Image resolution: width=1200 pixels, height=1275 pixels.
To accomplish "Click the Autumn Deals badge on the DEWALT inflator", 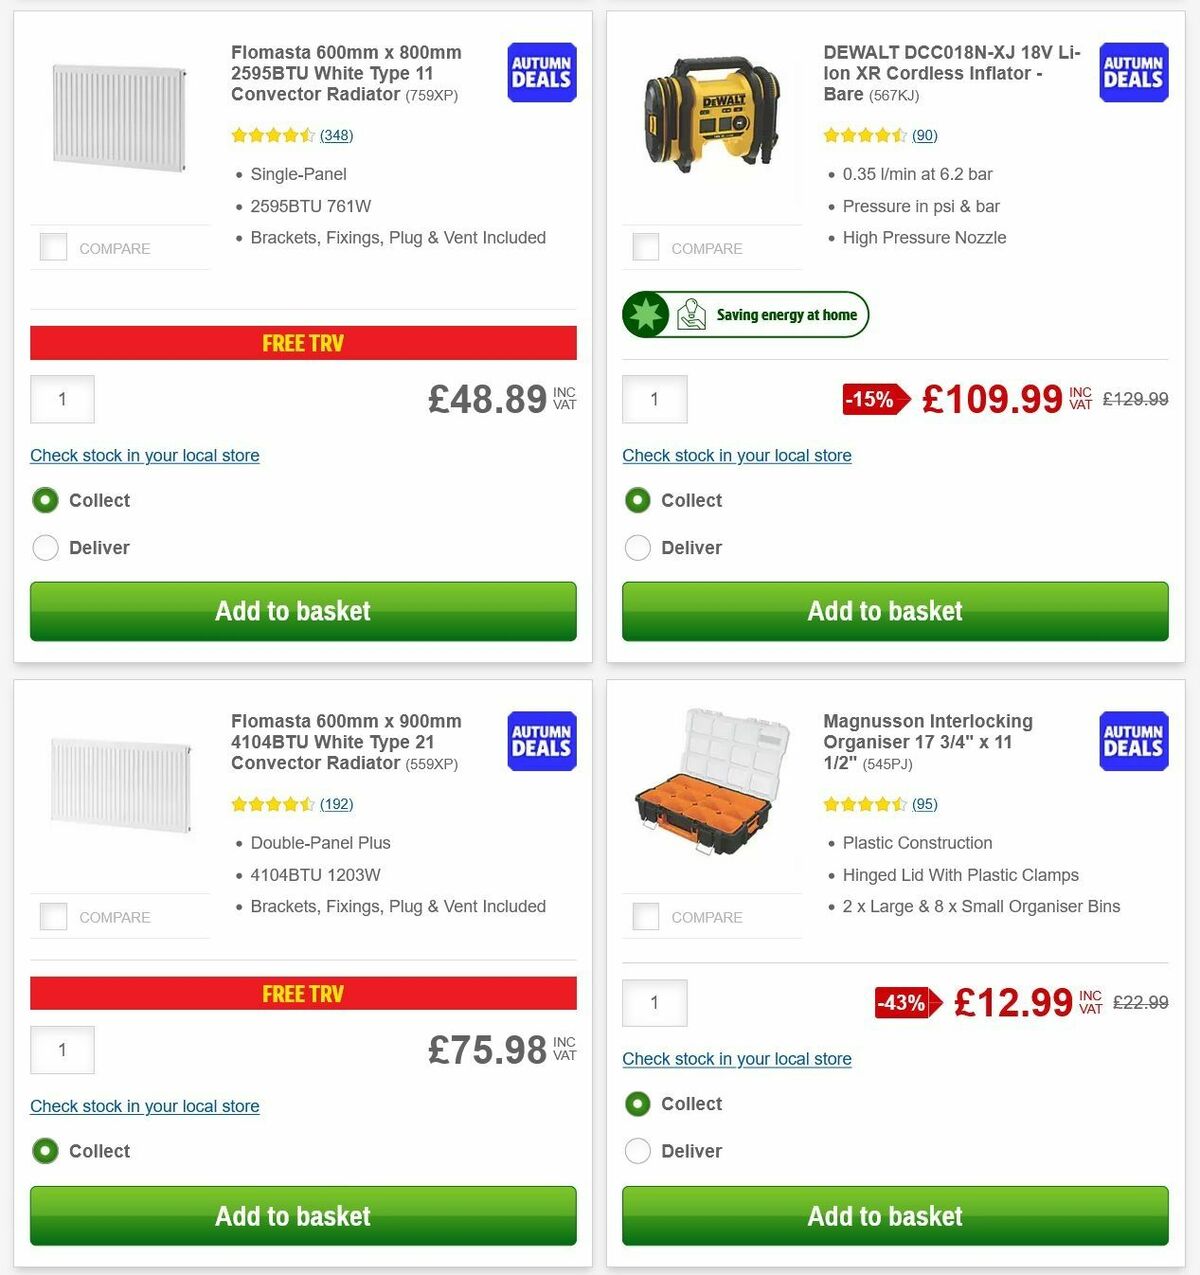I will point(1133,72).
